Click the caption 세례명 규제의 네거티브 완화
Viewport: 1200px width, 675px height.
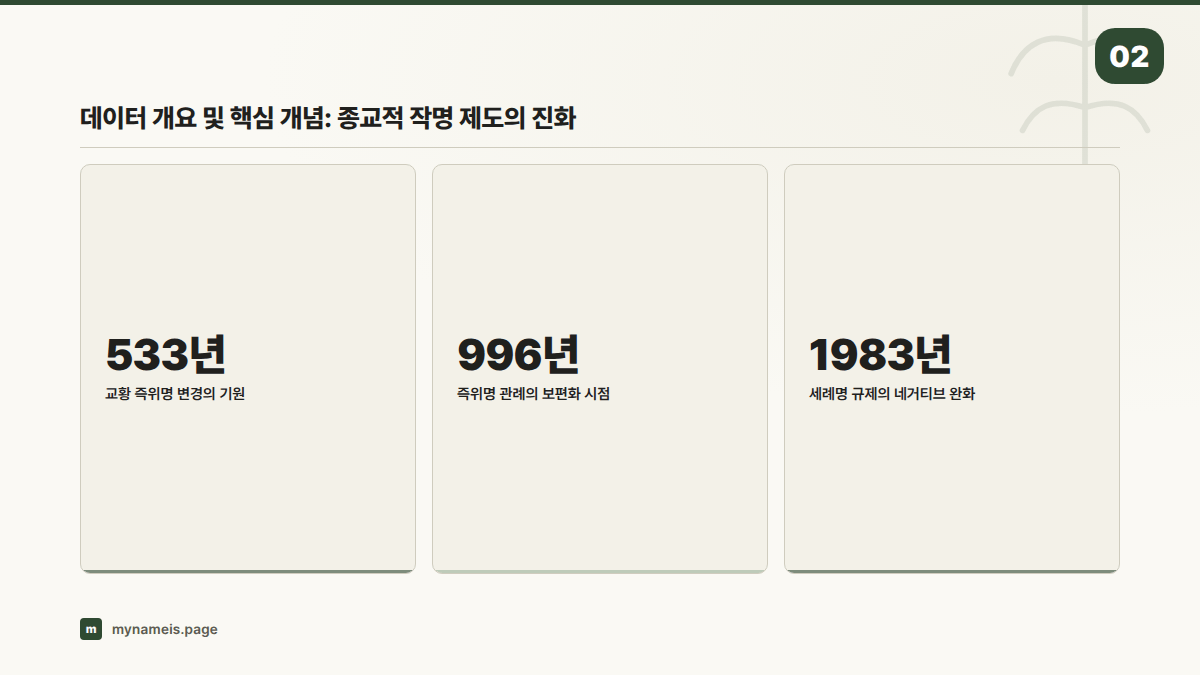click(x=892, y=394)
